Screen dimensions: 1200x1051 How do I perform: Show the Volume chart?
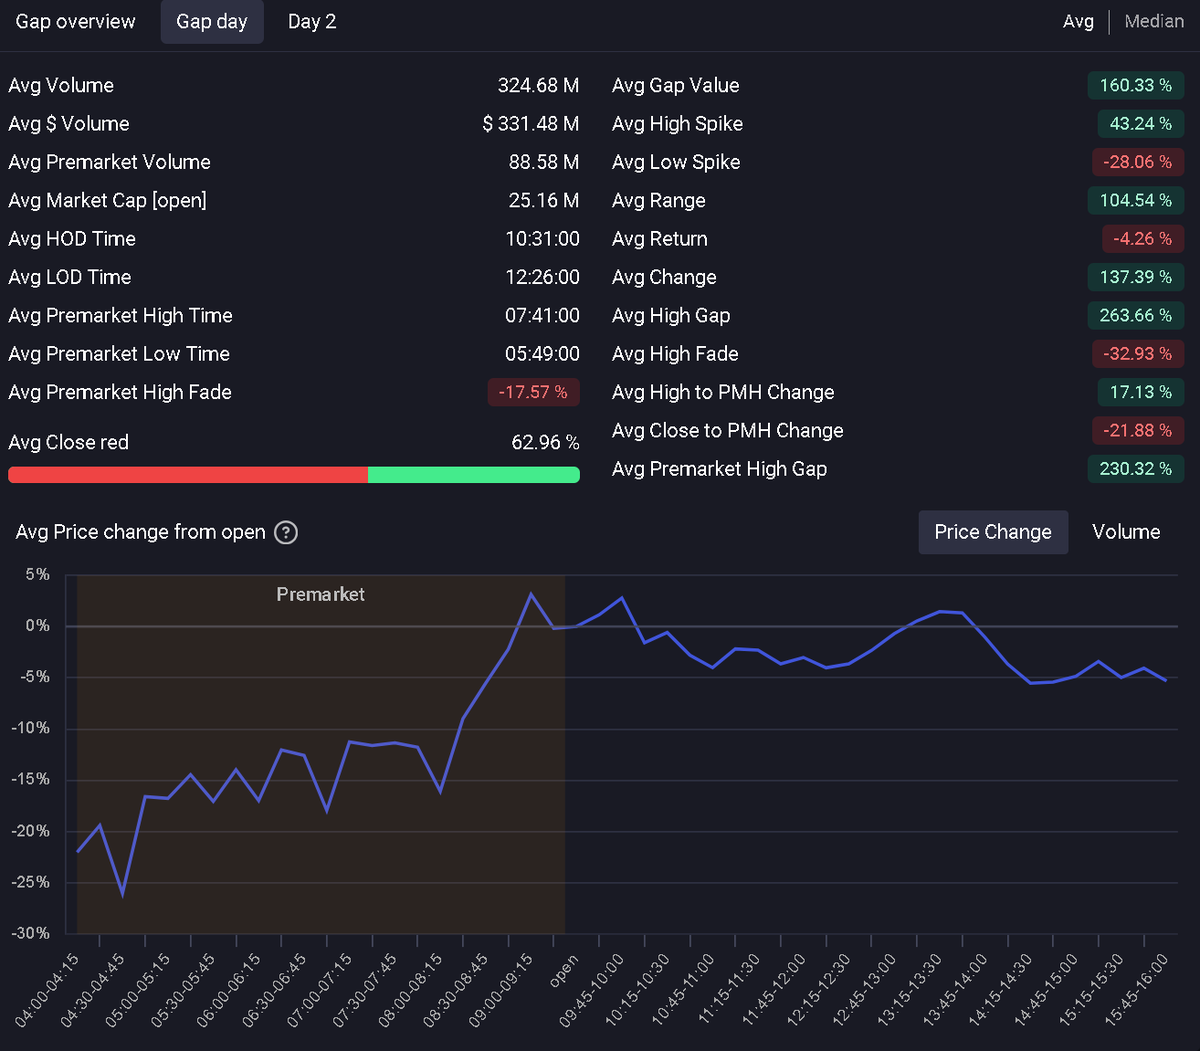click(x=1126, y=532)
